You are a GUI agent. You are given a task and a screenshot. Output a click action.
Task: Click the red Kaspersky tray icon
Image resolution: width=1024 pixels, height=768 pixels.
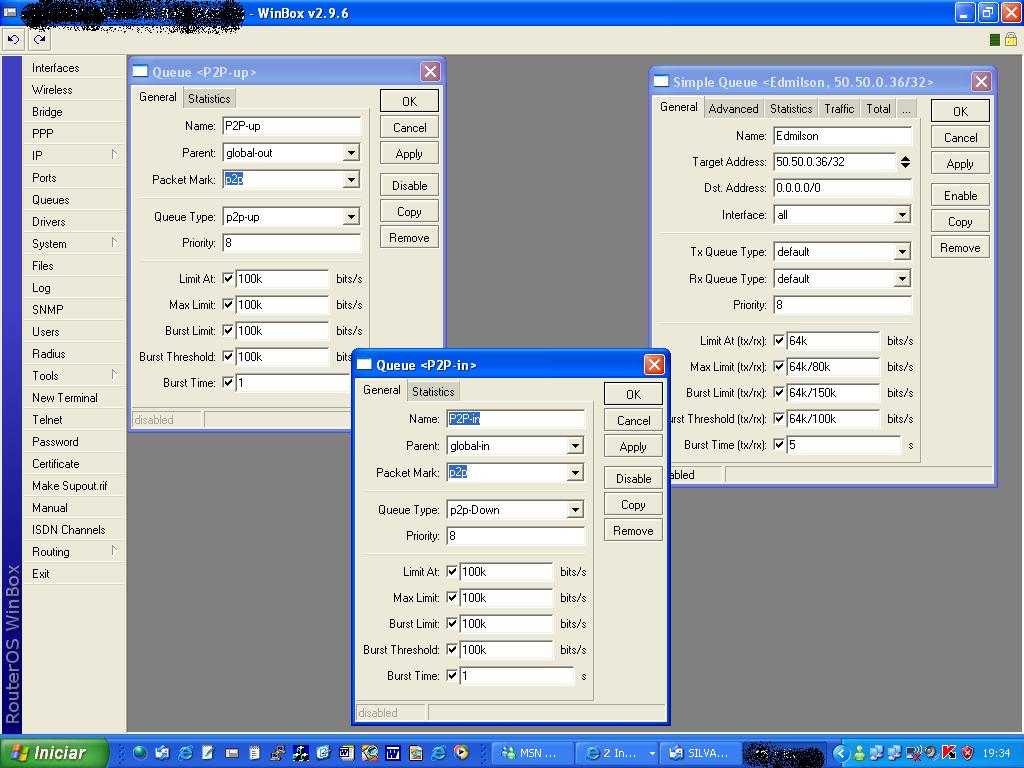(x=950, y=753)
